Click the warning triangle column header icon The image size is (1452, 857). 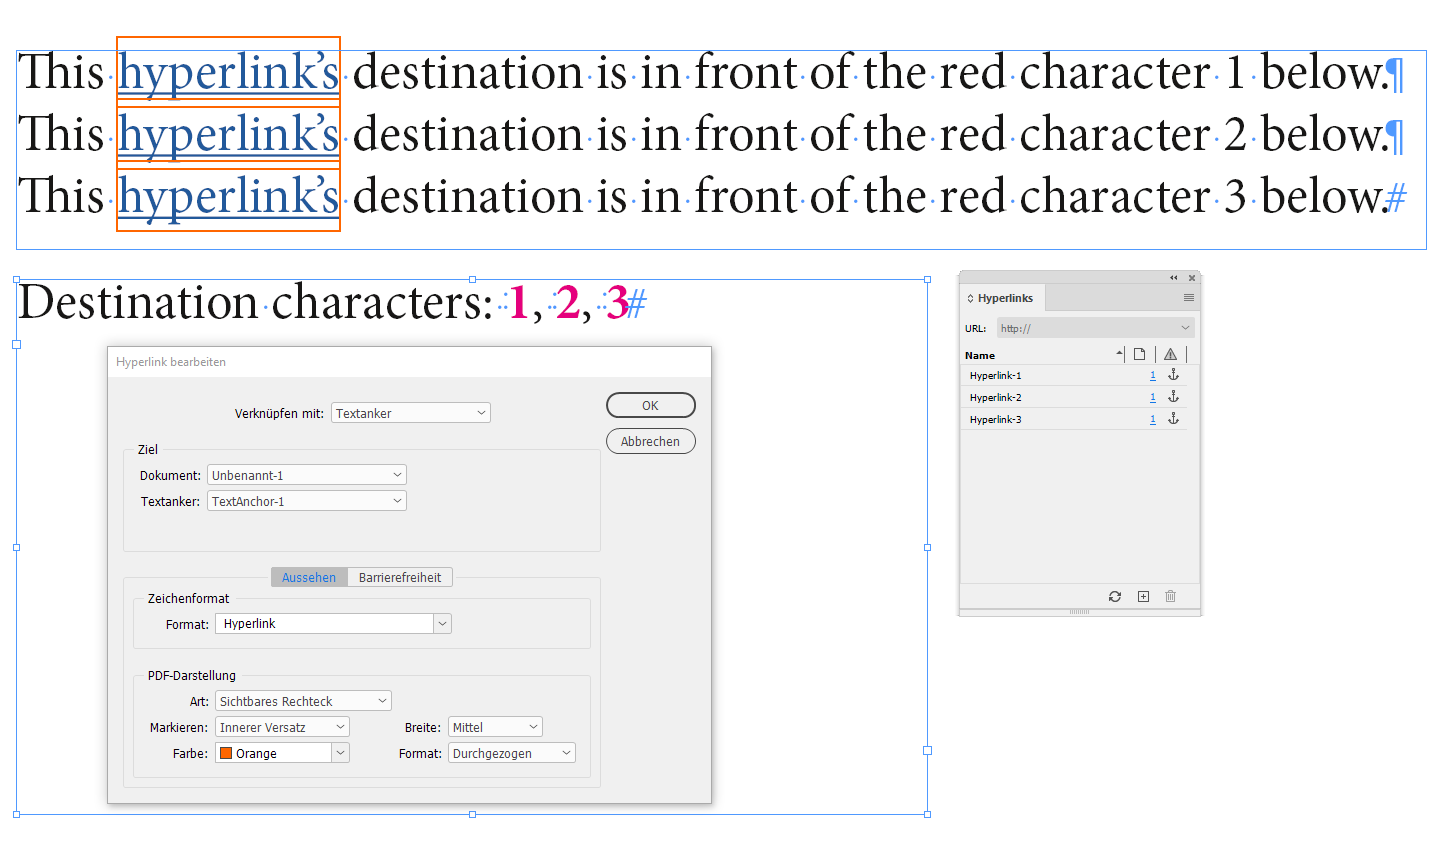click(1170, 353)
